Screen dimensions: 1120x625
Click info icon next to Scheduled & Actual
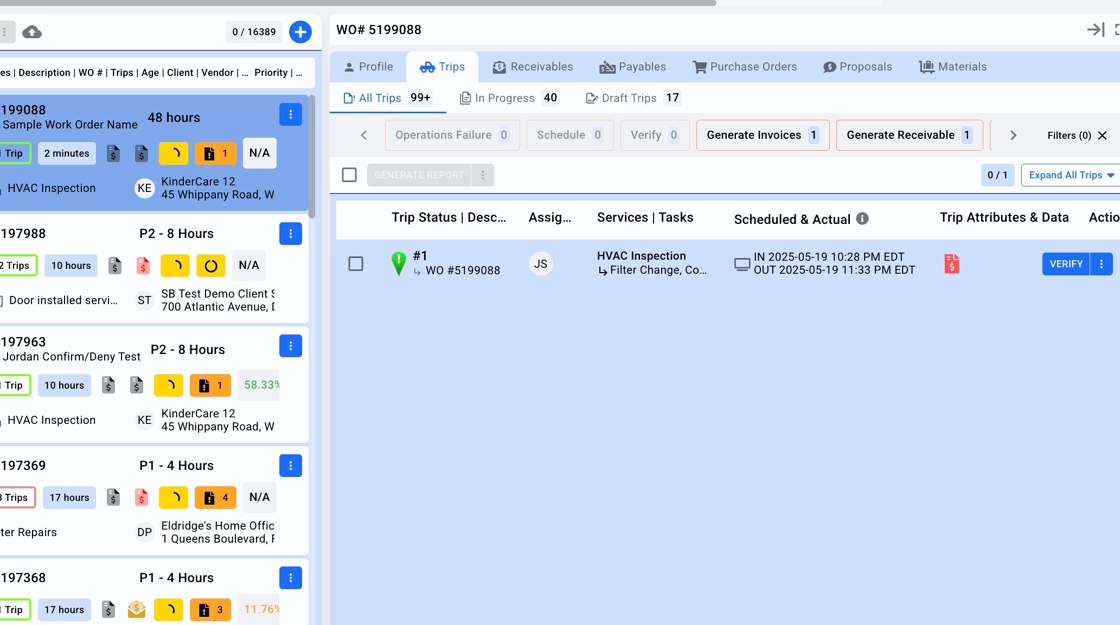(862, 219)
